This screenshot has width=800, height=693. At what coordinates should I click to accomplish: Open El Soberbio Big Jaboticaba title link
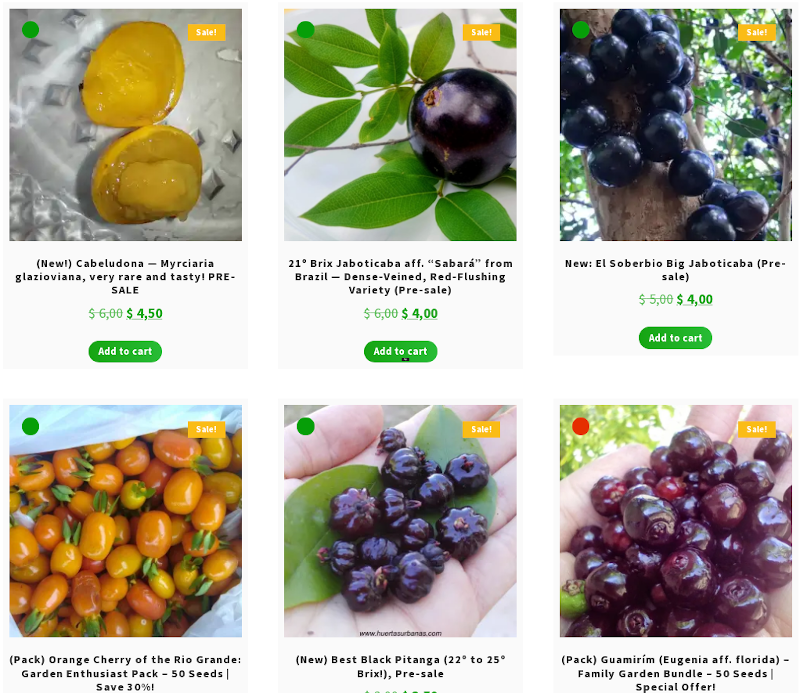[675, 270]
